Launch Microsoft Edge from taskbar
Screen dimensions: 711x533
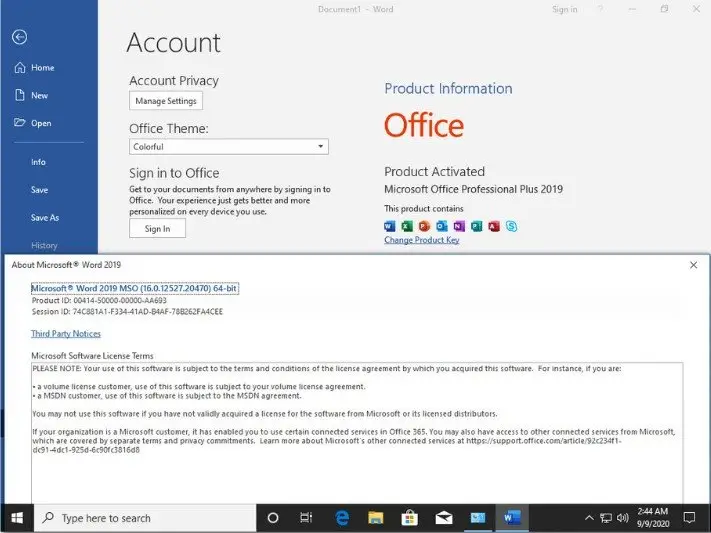342,518
